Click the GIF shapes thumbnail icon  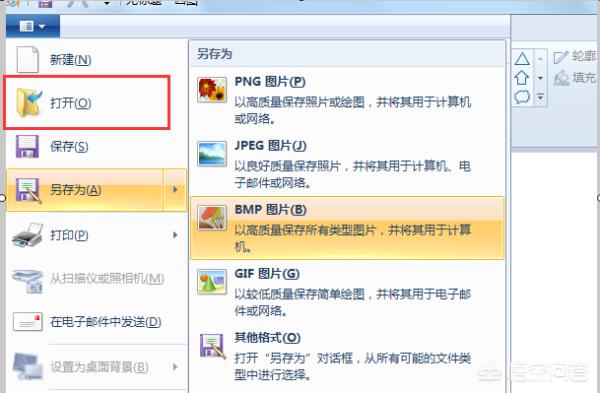tap(212, 282)
